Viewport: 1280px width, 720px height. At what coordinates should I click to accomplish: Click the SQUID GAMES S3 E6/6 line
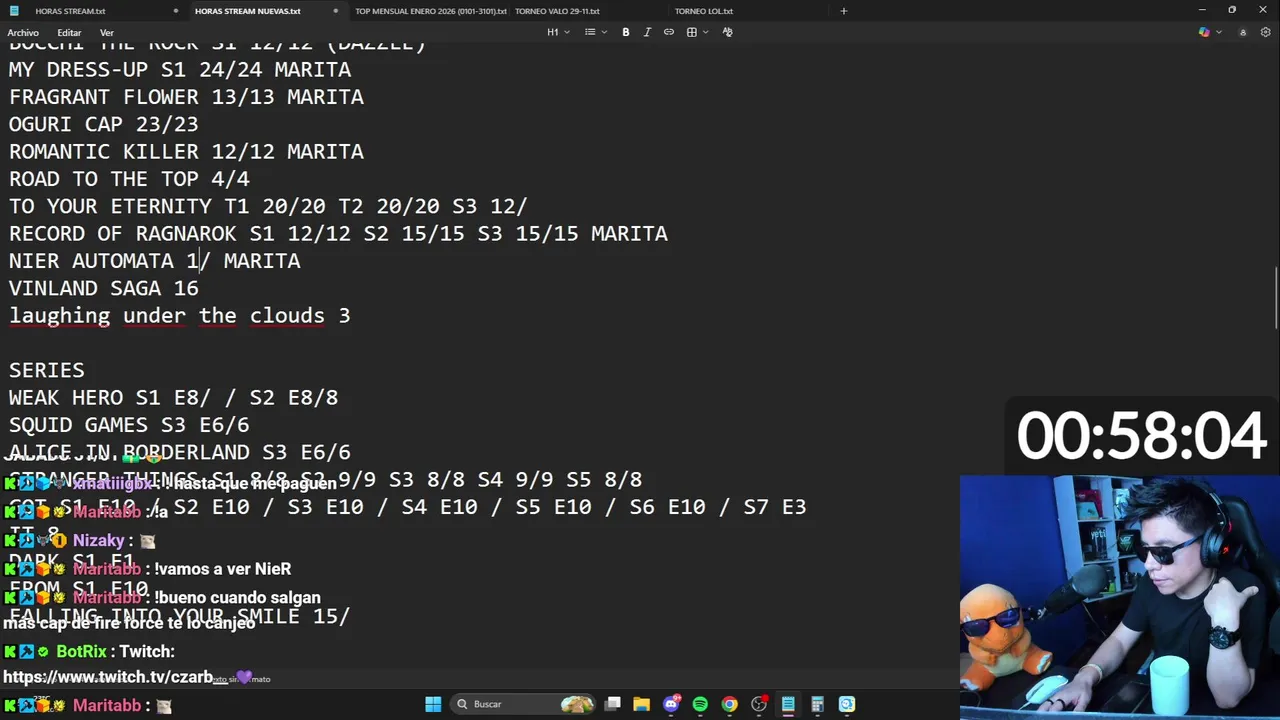pos(129,425)
